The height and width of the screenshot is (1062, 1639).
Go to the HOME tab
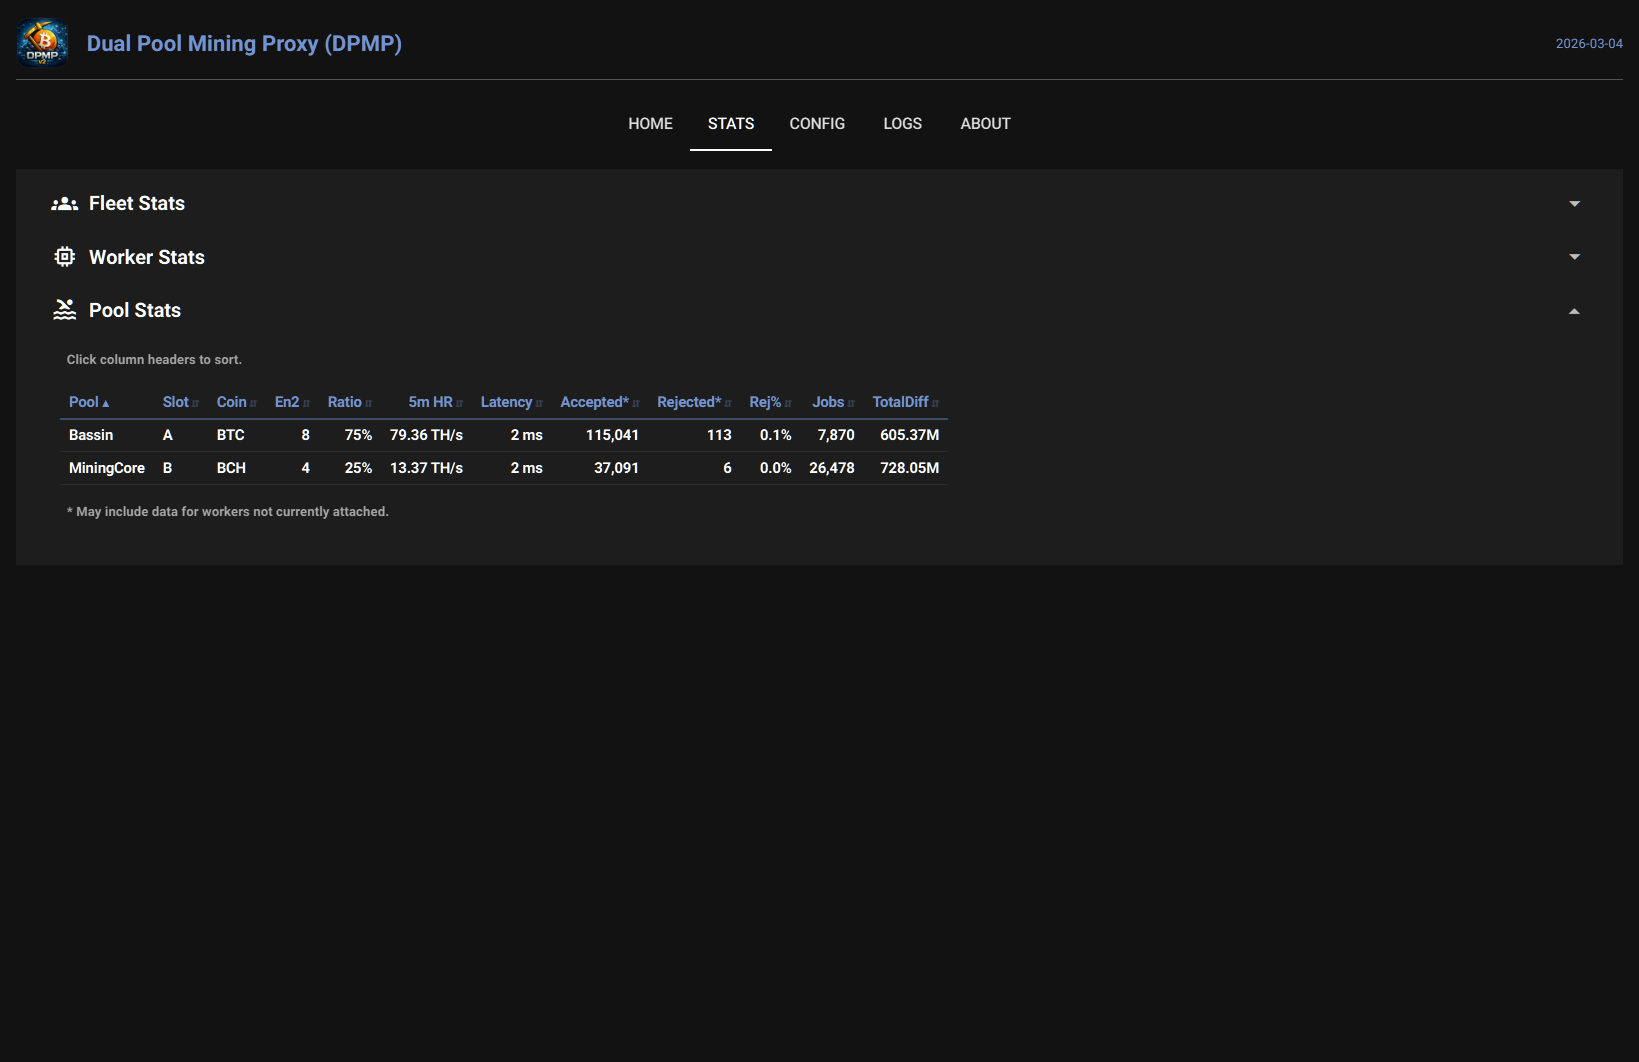pos(650,124)
